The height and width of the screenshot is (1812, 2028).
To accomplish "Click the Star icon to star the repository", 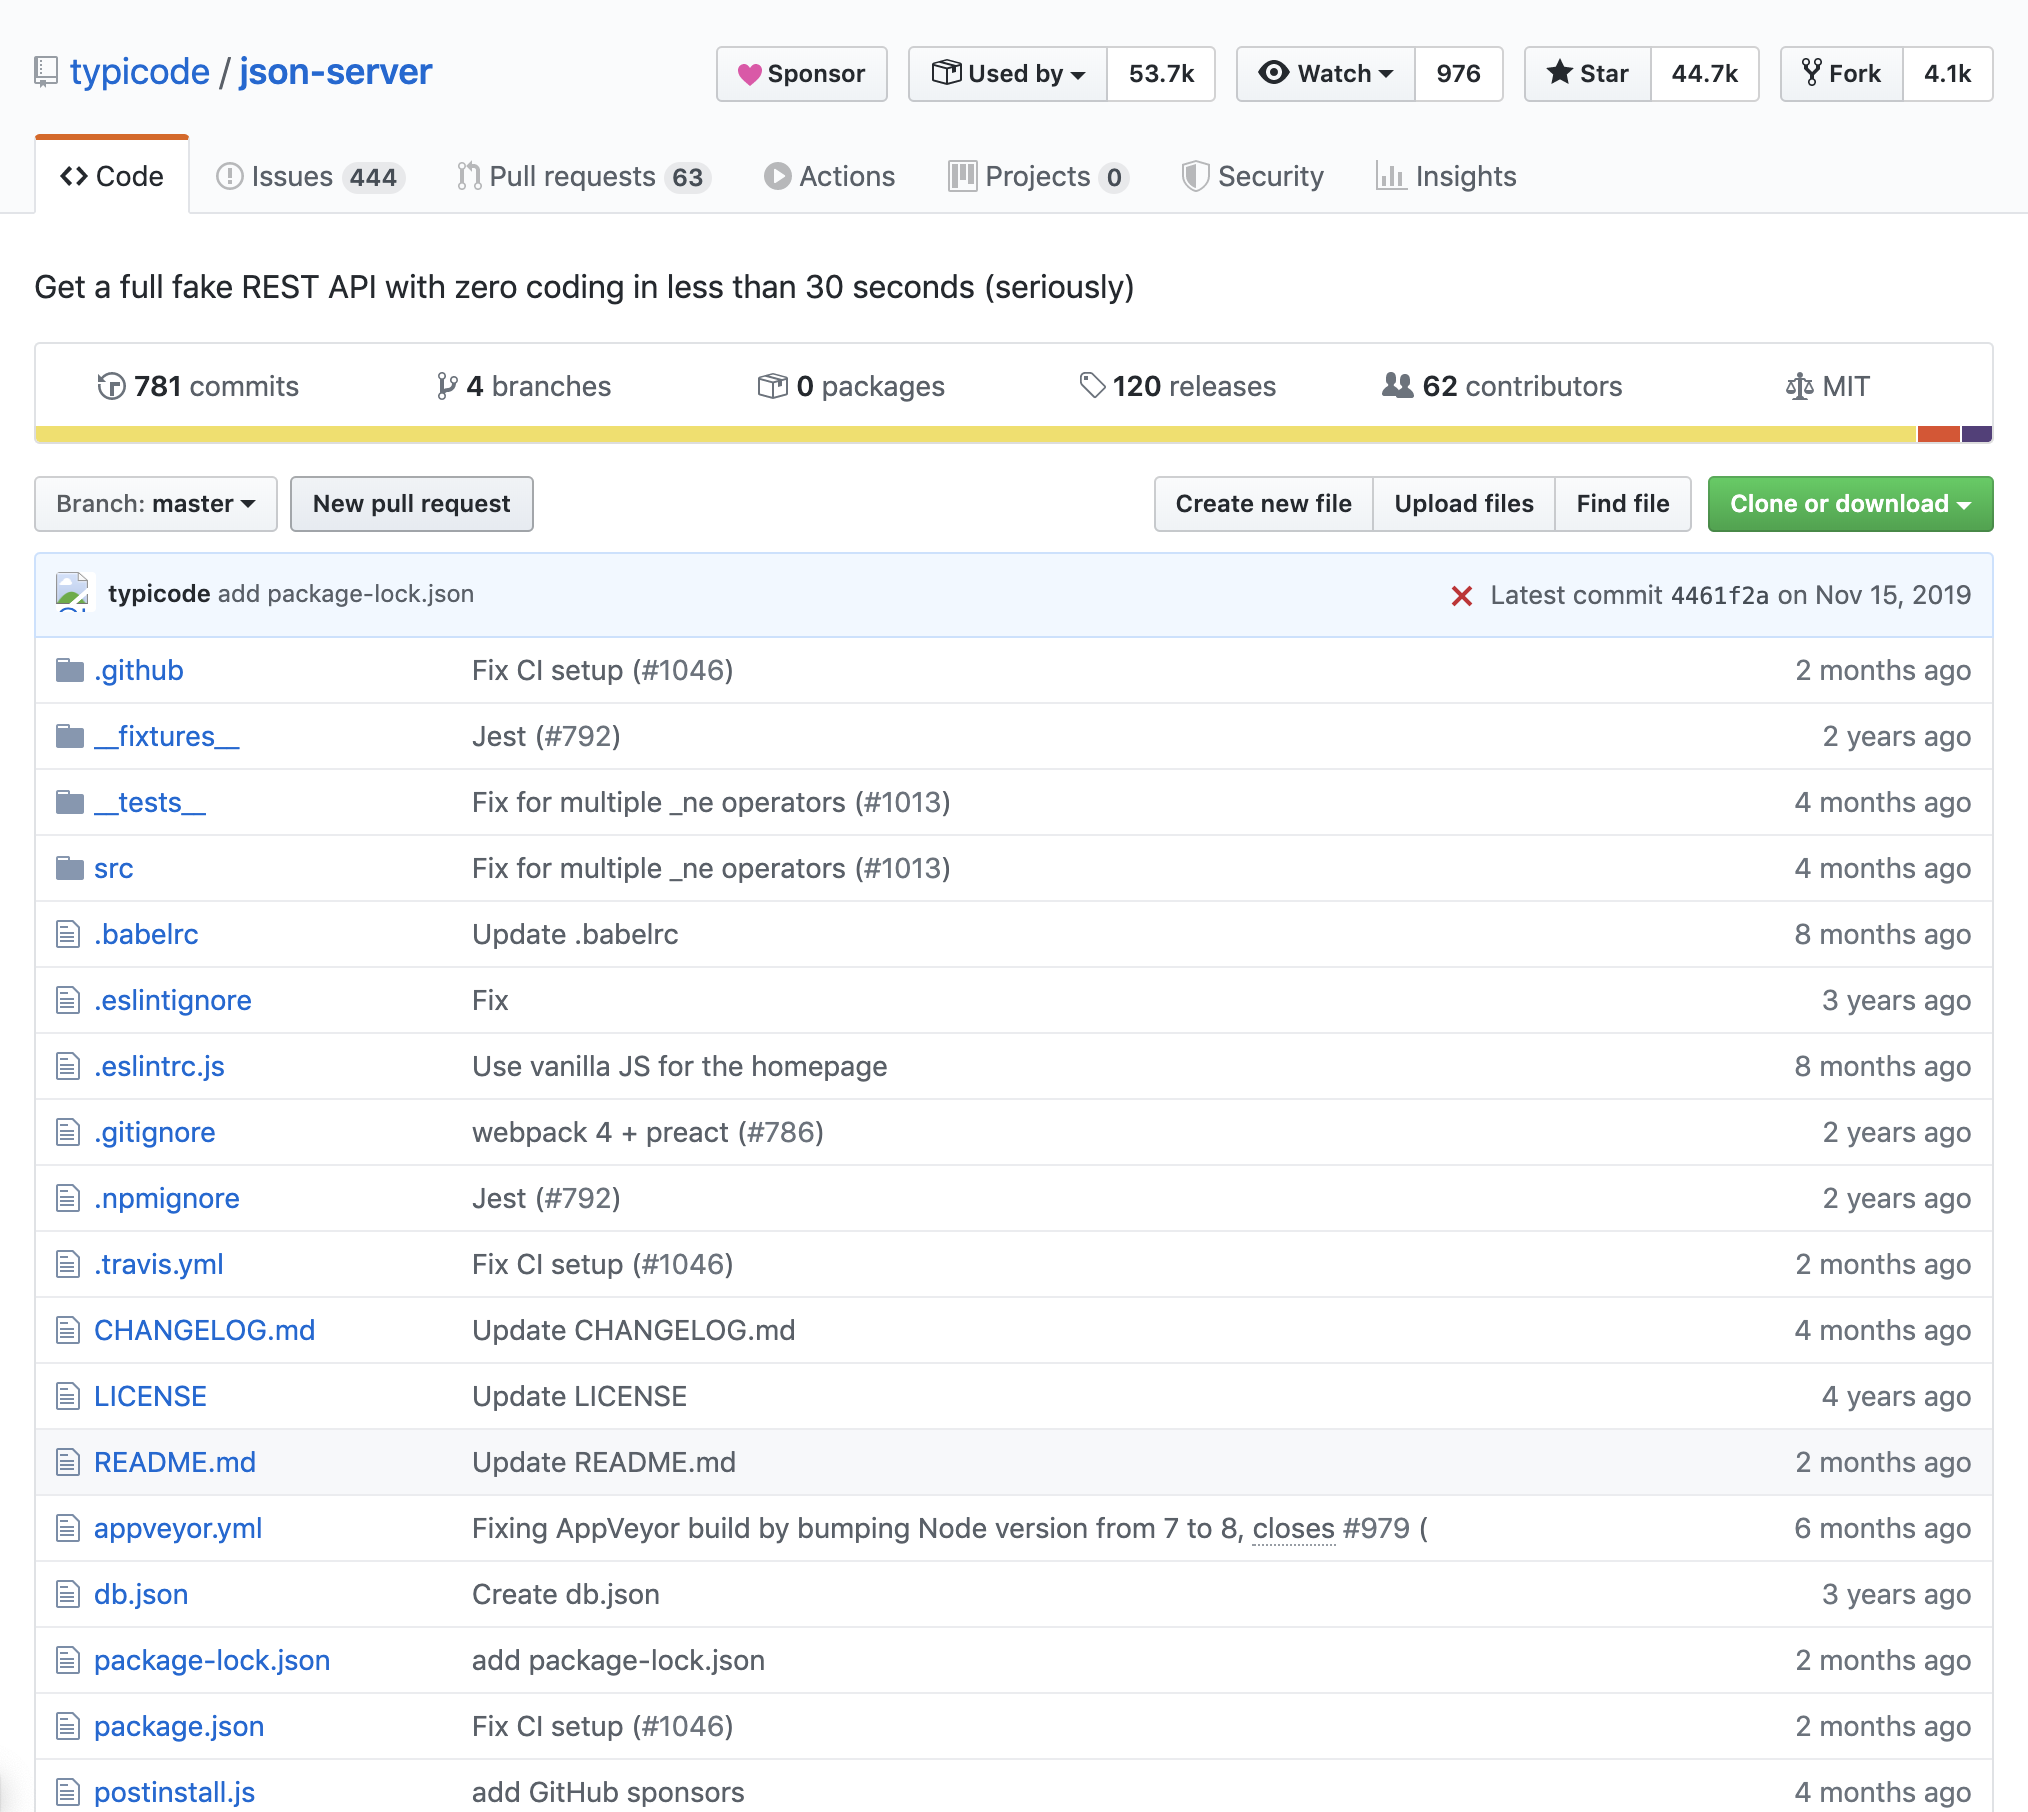I will coord(1560,73).
